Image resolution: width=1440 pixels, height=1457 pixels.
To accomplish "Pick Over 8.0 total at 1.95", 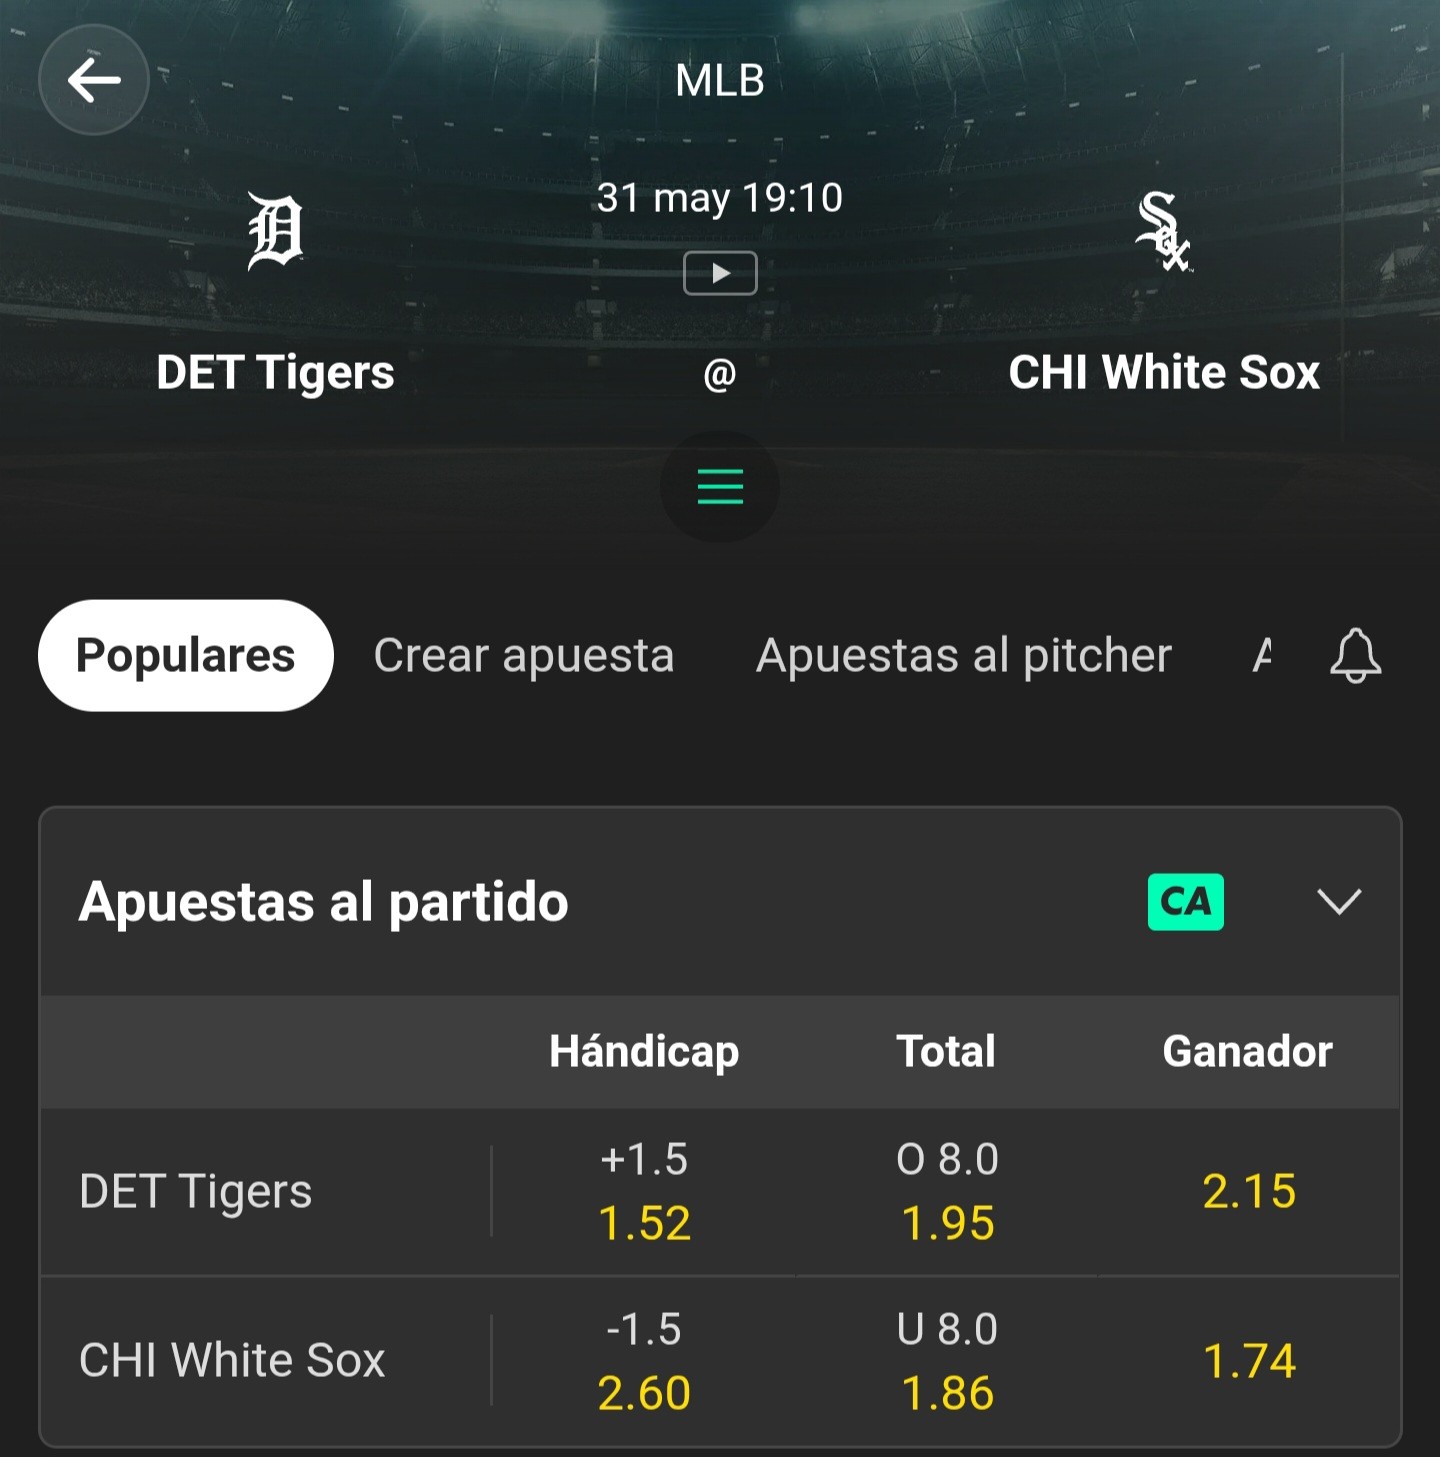I will [947, 1192].
